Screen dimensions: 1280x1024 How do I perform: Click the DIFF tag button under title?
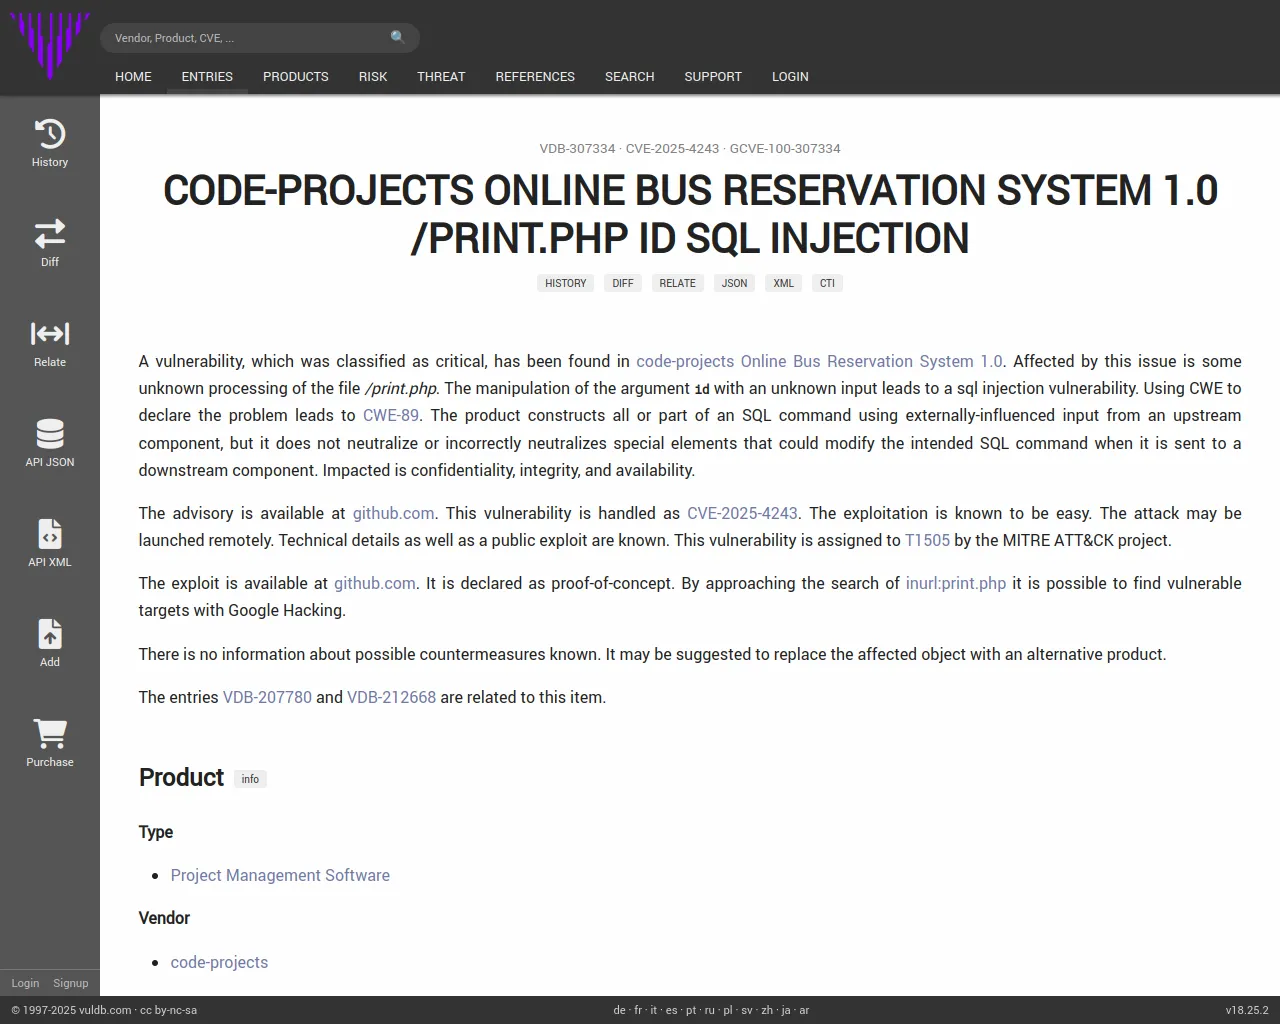623,283
